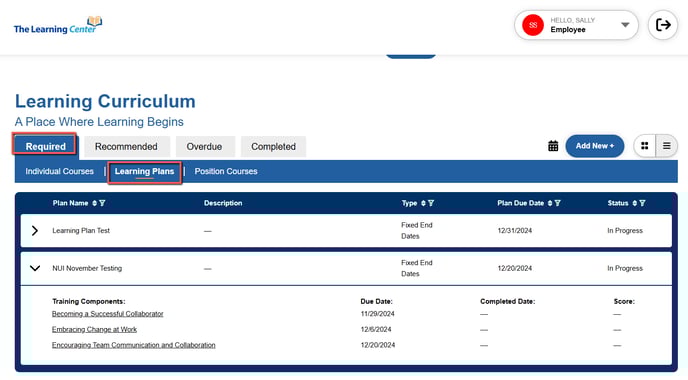688x380 pixels.
Task: Filter the Plan Name column
Action: [x=102, y=203]
